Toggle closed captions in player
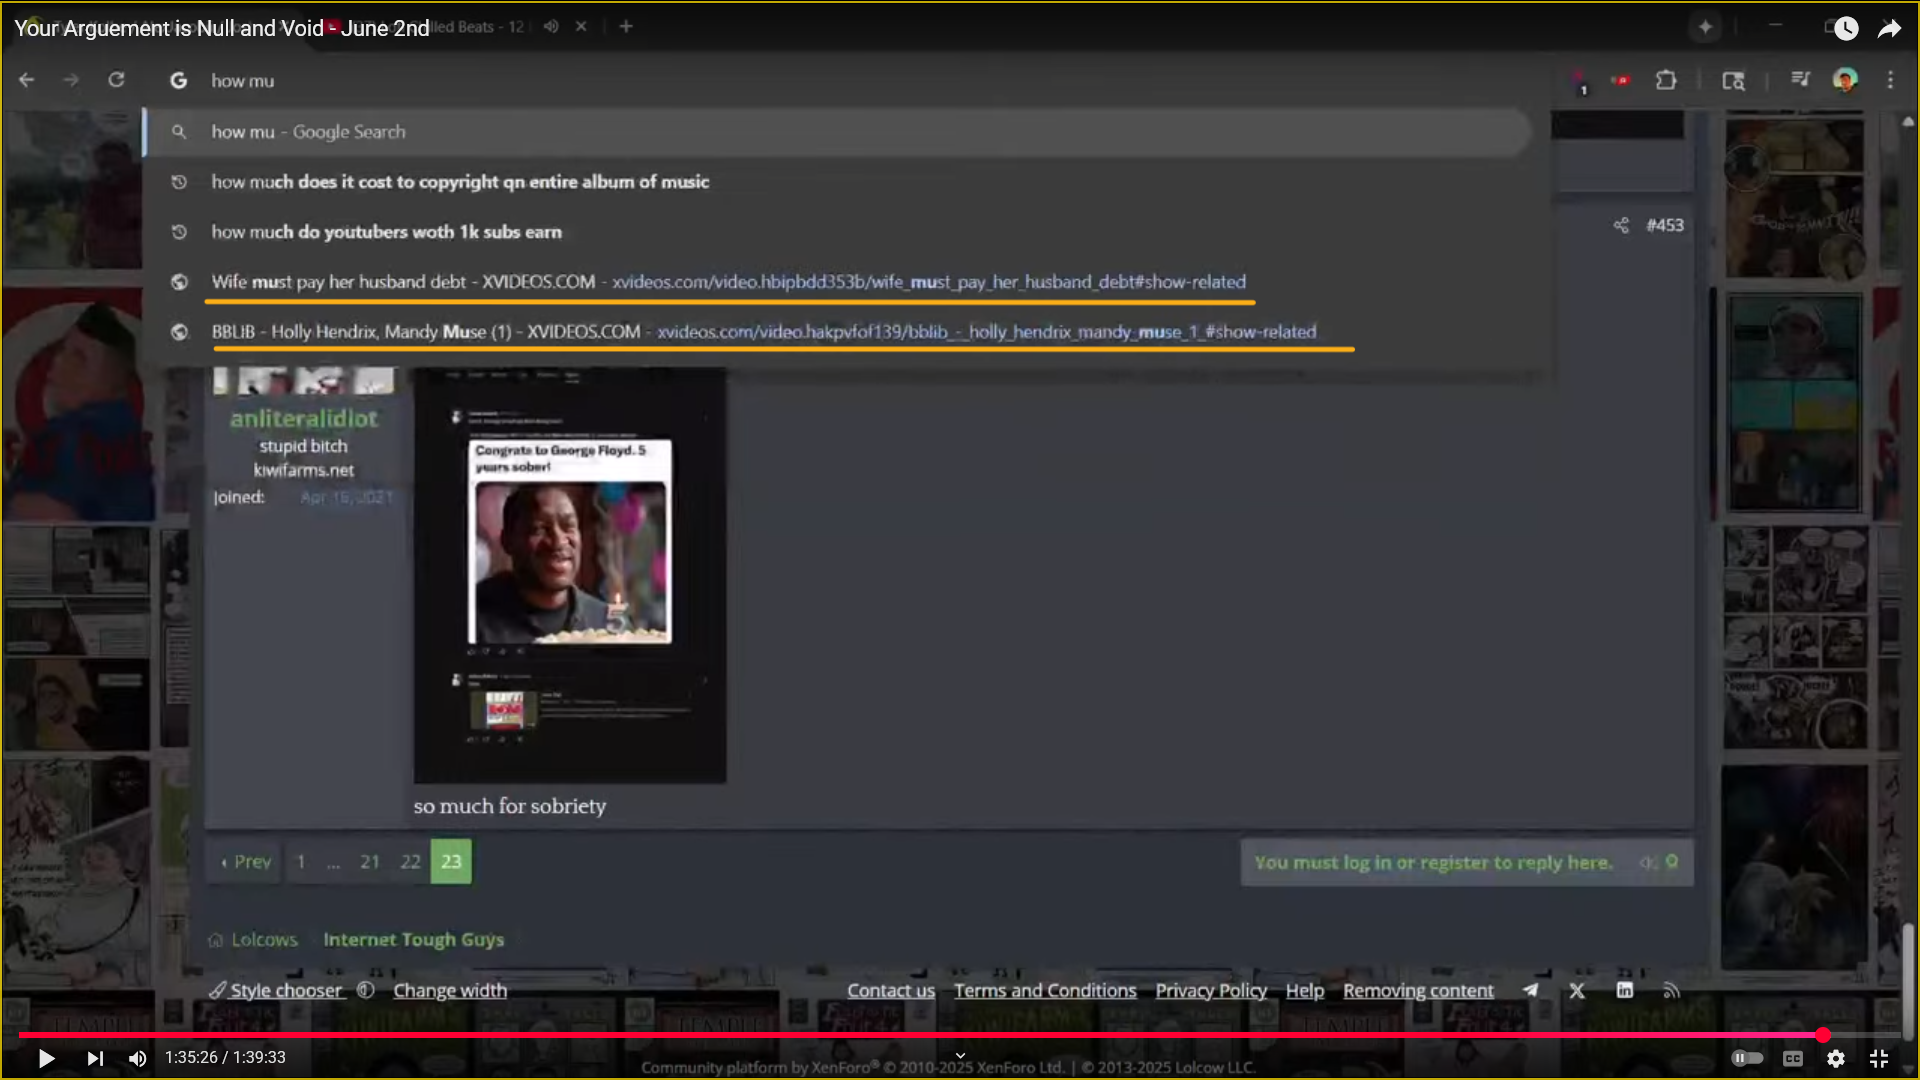The height and width of the screenshot is (1080, 1920). (x=1793, y=1058)
